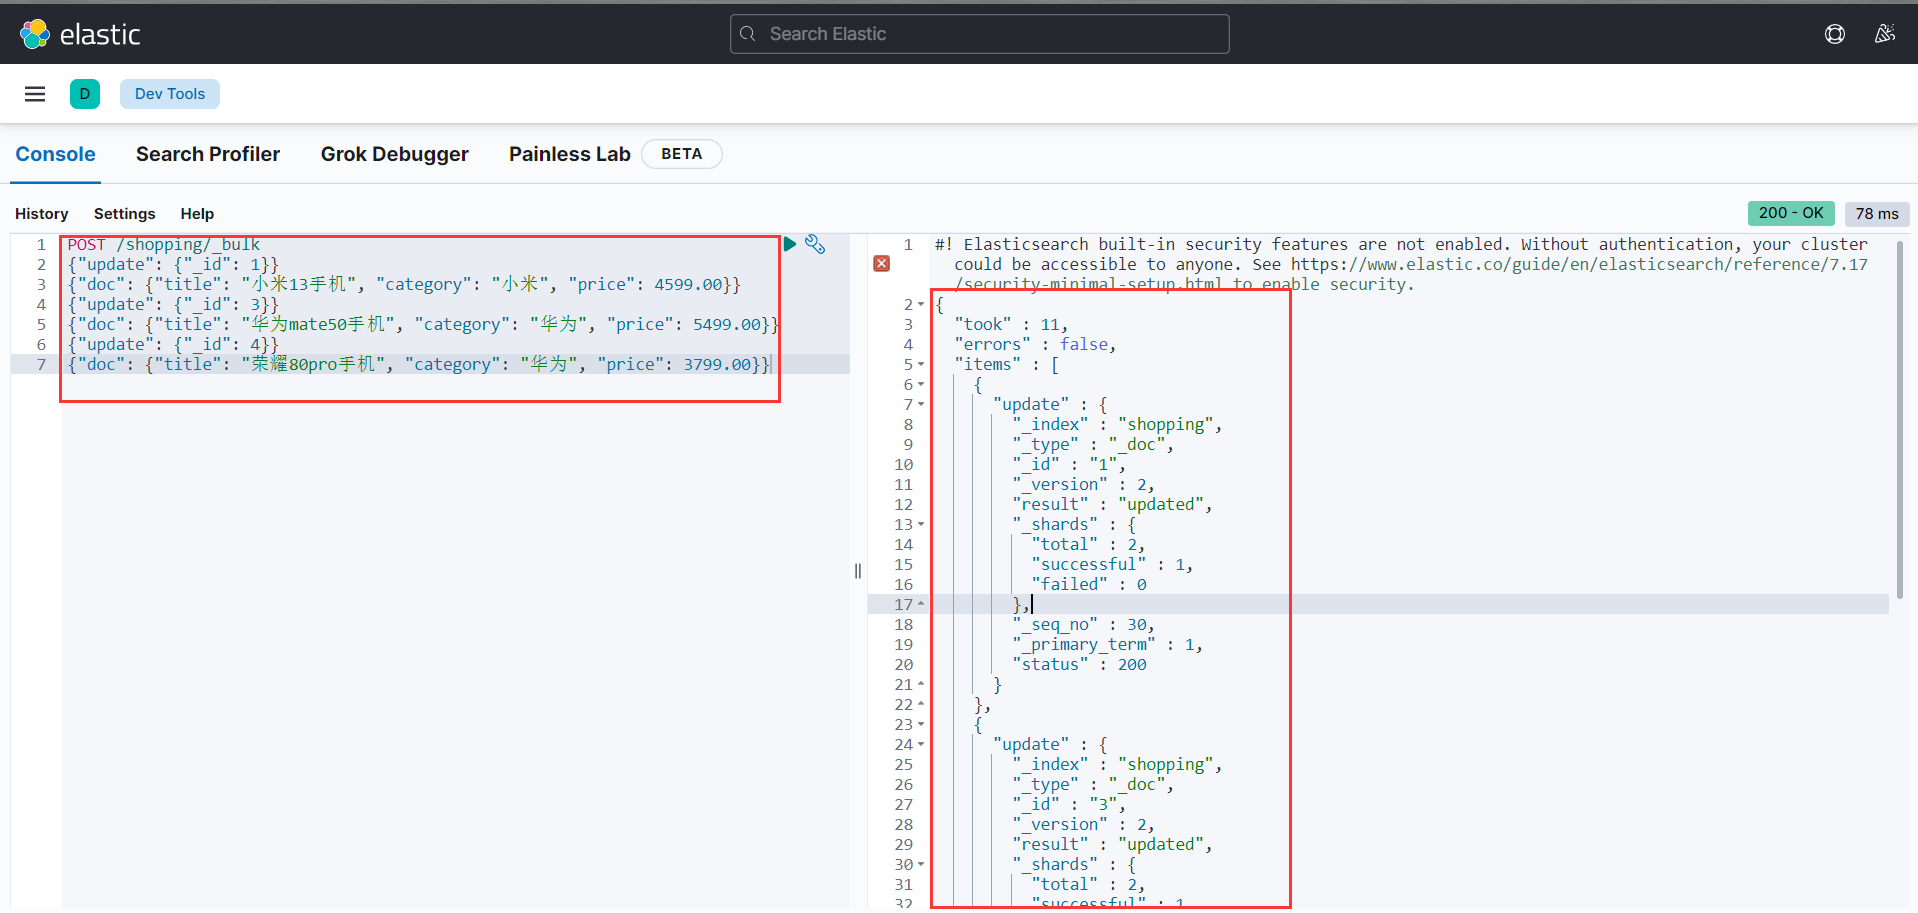
Task: Switch to the Search Profiler tab
Action: point(208,154)
